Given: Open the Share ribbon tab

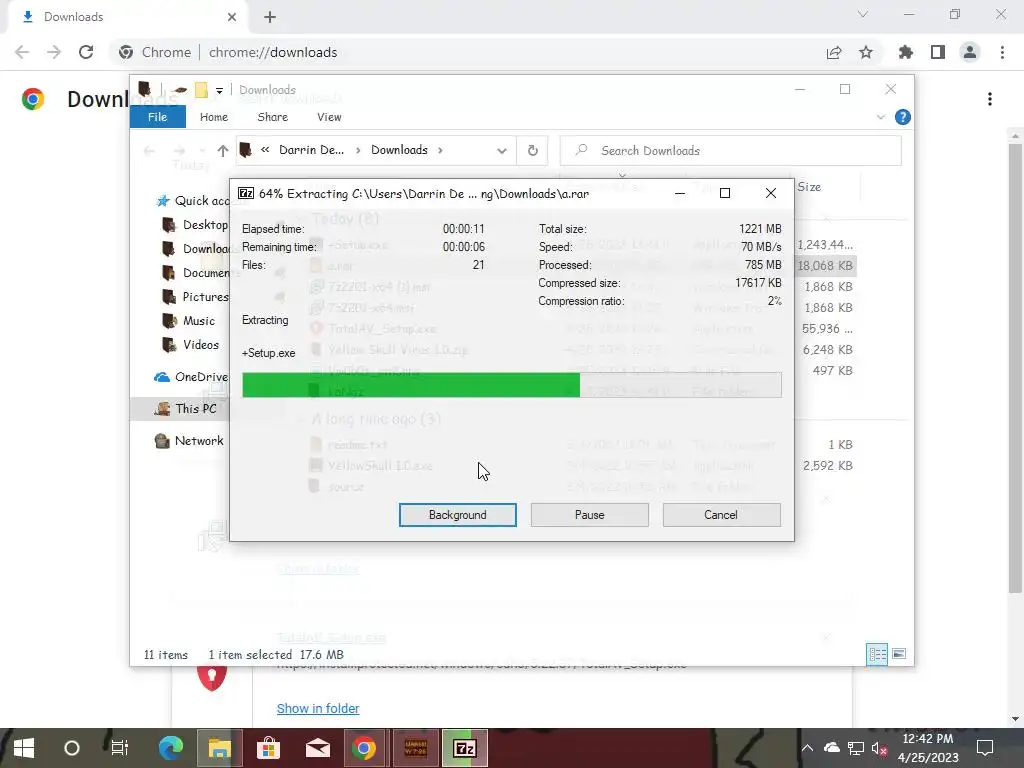Looking at the screenshot, I should [272, 117].
